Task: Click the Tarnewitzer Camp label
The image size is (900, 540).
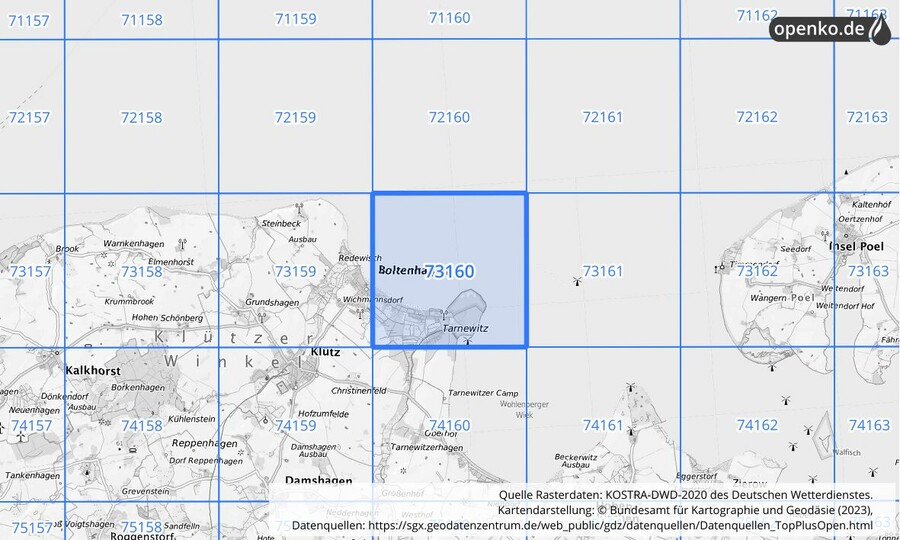Action: [483, 393]
